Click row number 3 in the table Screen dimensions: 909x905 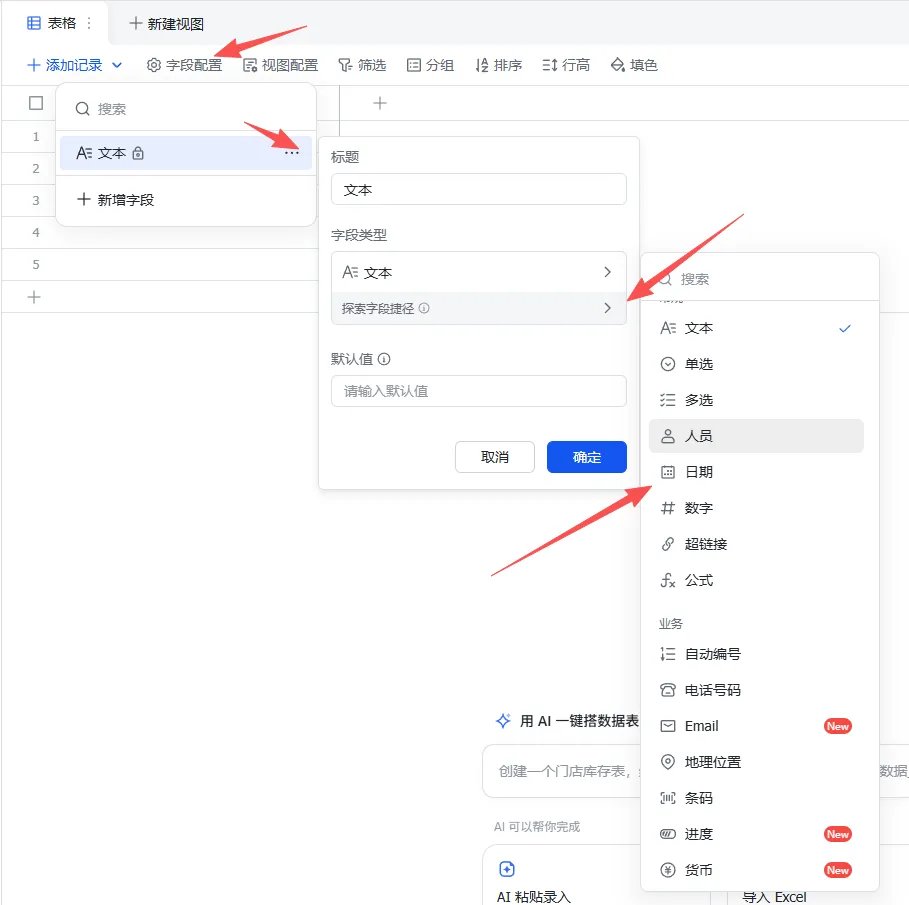[36, 201]
